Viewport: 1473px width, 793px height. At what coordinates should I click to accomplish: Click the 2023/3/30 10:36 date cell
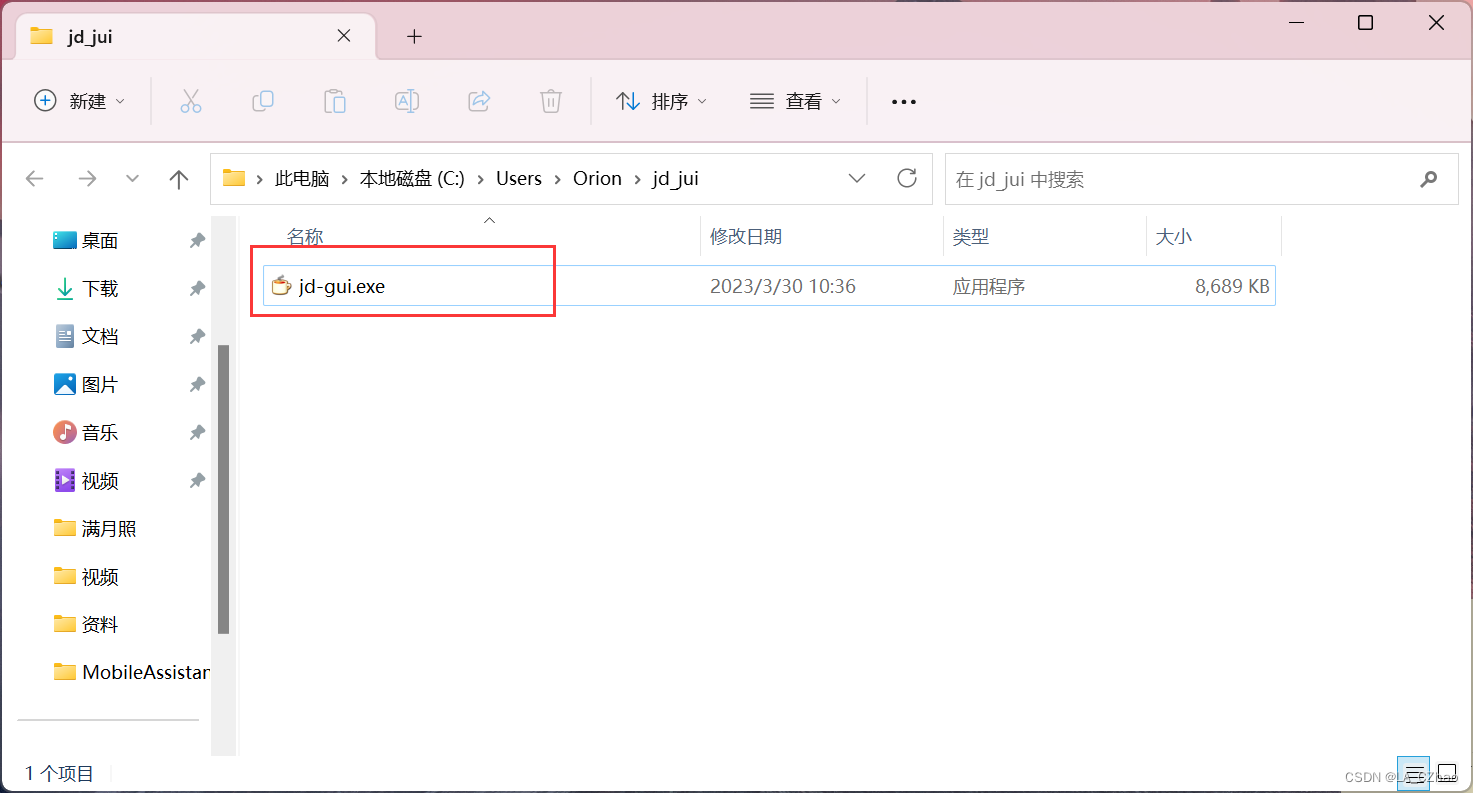[783, 286]
